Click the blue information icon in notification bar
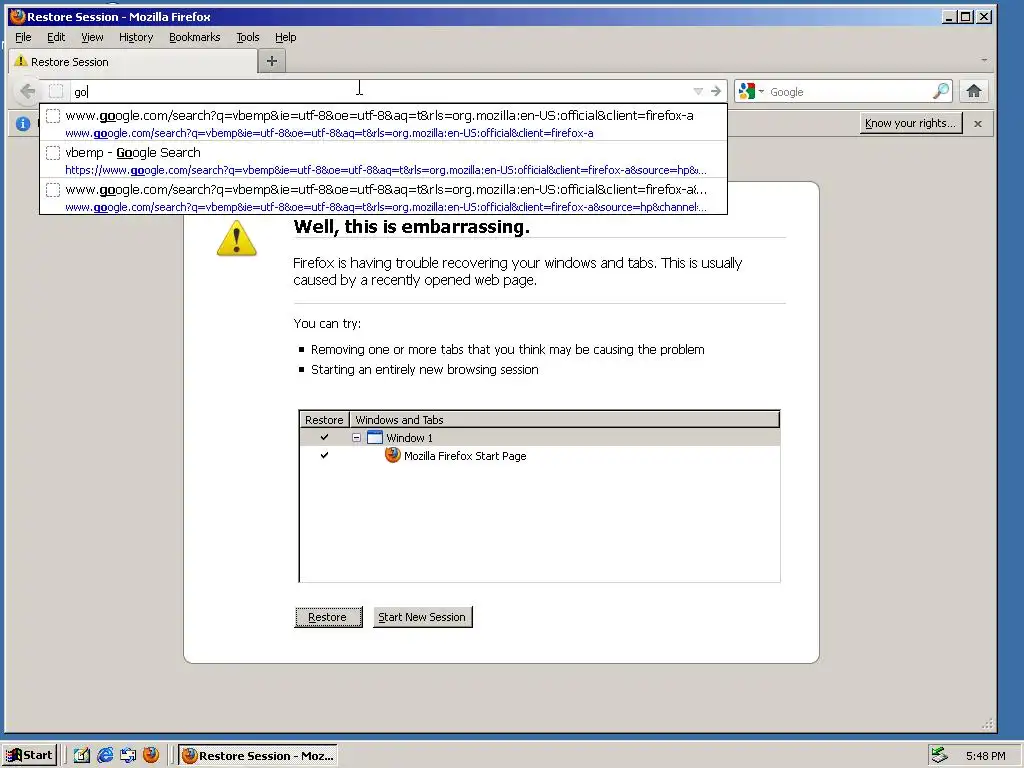This screenshot has width=1024, height=768. pos(23,123)
